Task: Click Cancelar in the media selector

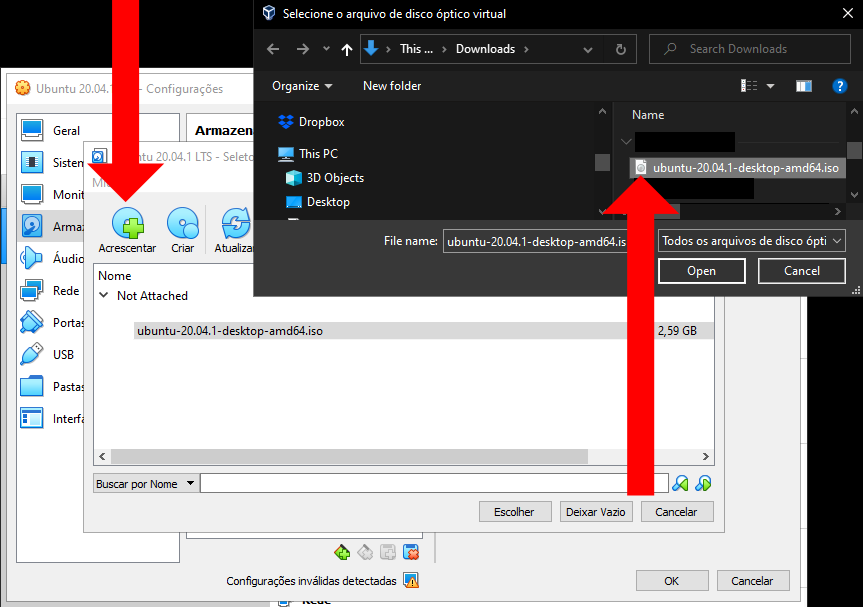Action: 676,512
